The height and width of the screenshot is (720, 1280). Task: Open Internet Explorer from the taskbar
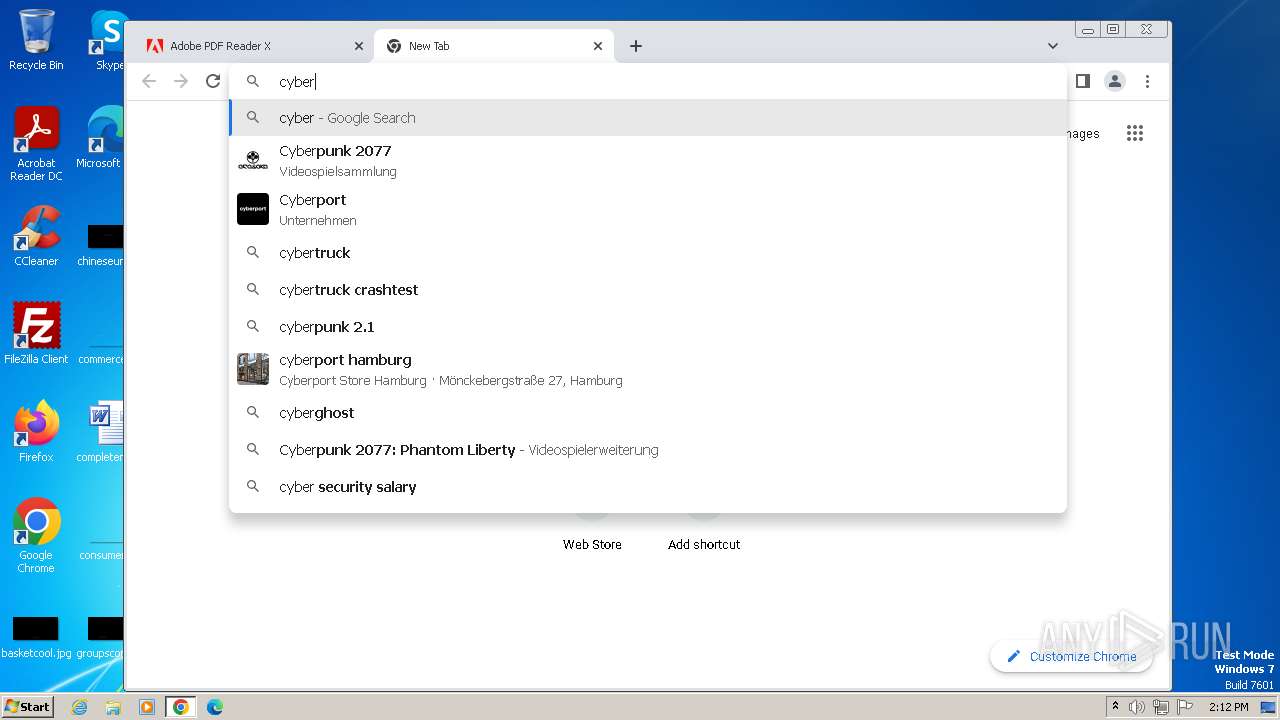pos(79,707)
